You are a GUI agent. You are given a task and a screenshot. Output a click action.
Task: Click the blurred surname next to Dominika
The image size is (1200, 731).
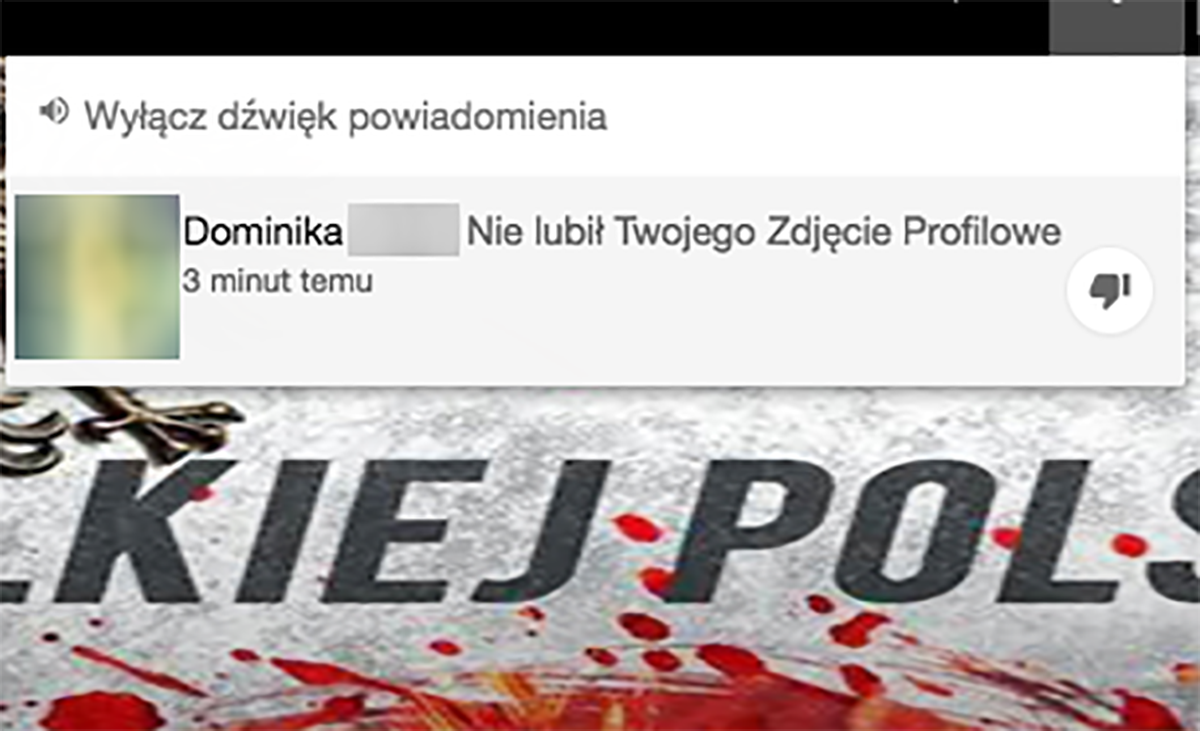point(402,231)
